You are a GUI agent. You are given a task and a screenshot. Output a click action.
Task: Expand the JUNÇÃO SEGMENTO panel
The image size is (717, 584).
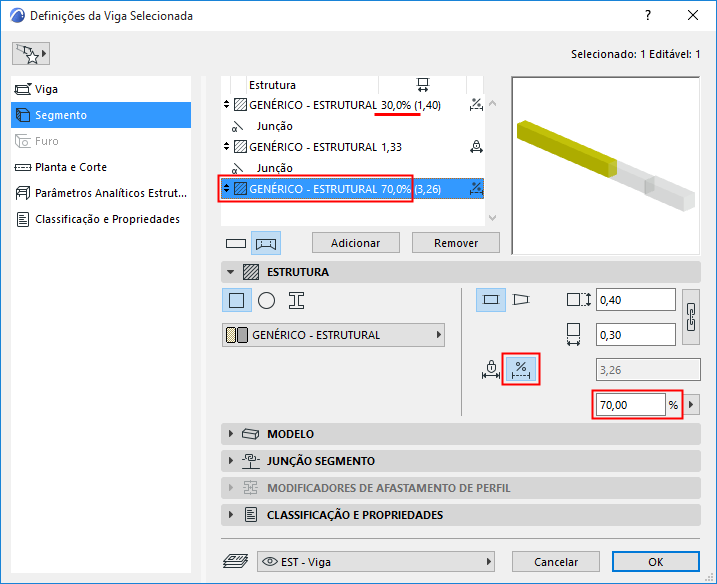click(230, 461)
